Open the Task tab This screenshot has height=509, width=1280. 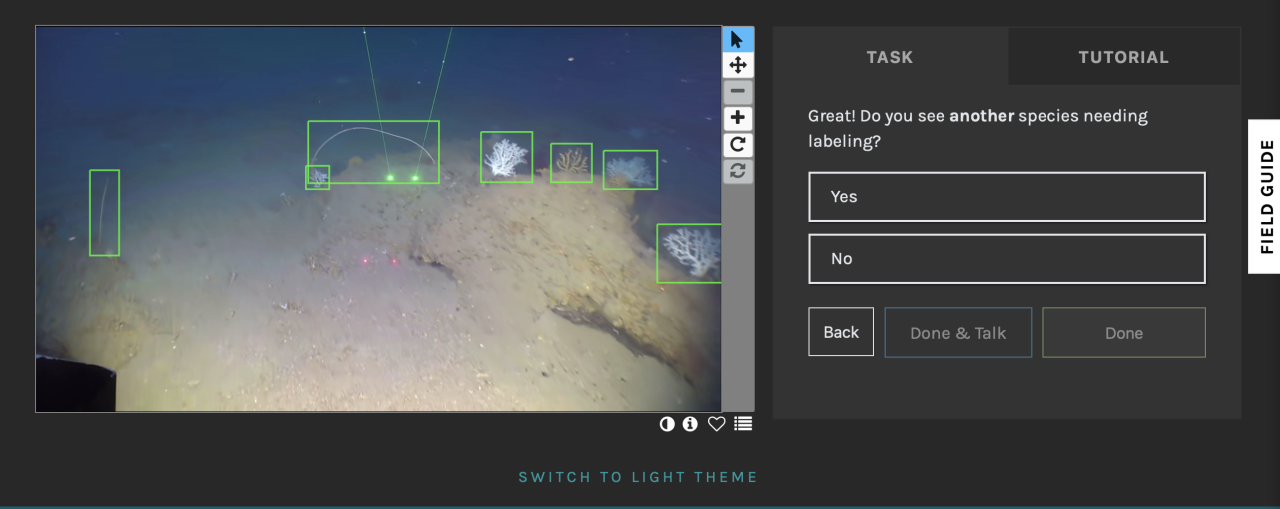(890, 57)
